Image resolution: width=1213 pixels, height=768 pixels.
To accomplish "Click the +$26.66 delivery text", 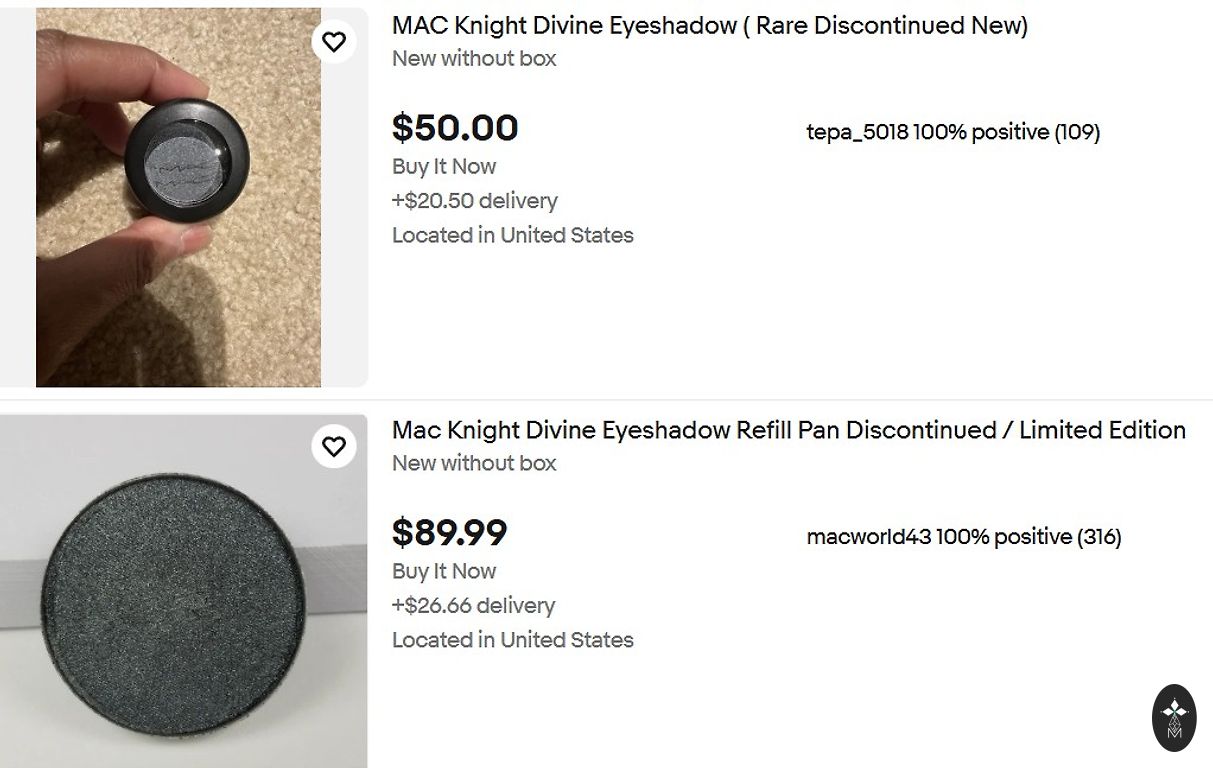I will click(x=473, y=606).
